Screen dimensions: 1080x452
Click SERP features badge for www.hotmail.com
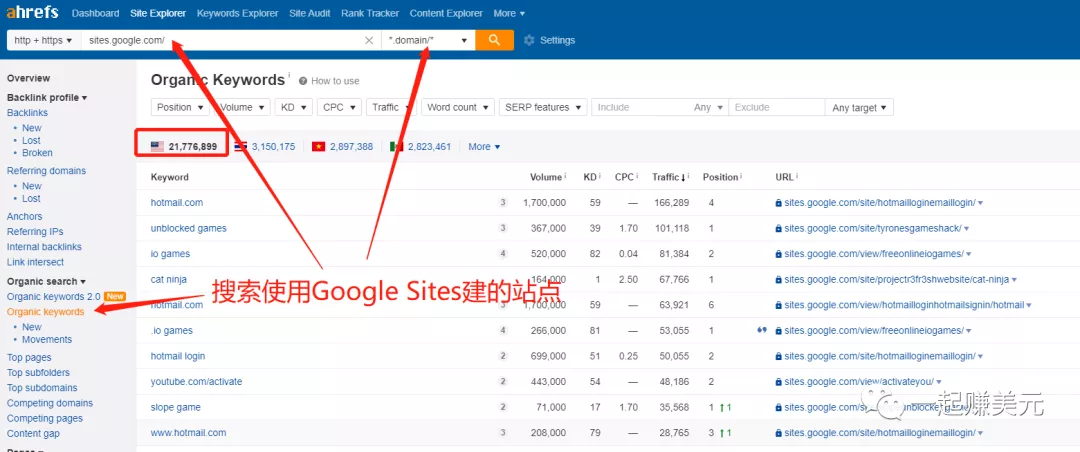click(x=503, y=433)
